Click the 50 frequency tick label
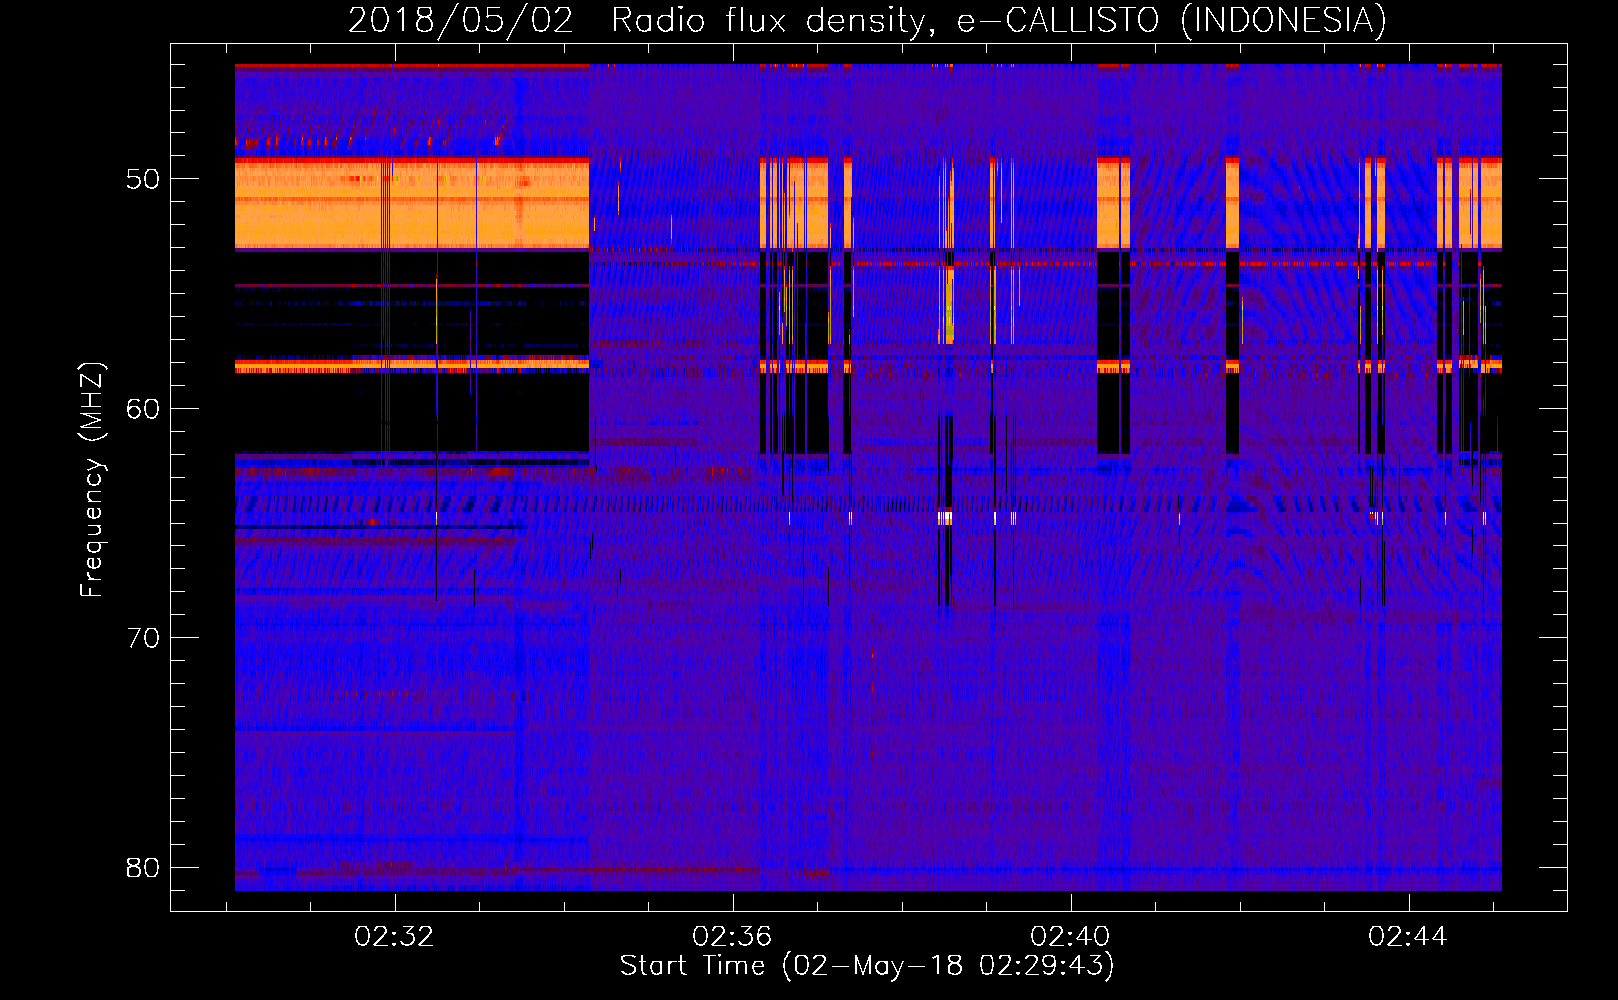The image size is (1618, 1000). tap(143, 180)
